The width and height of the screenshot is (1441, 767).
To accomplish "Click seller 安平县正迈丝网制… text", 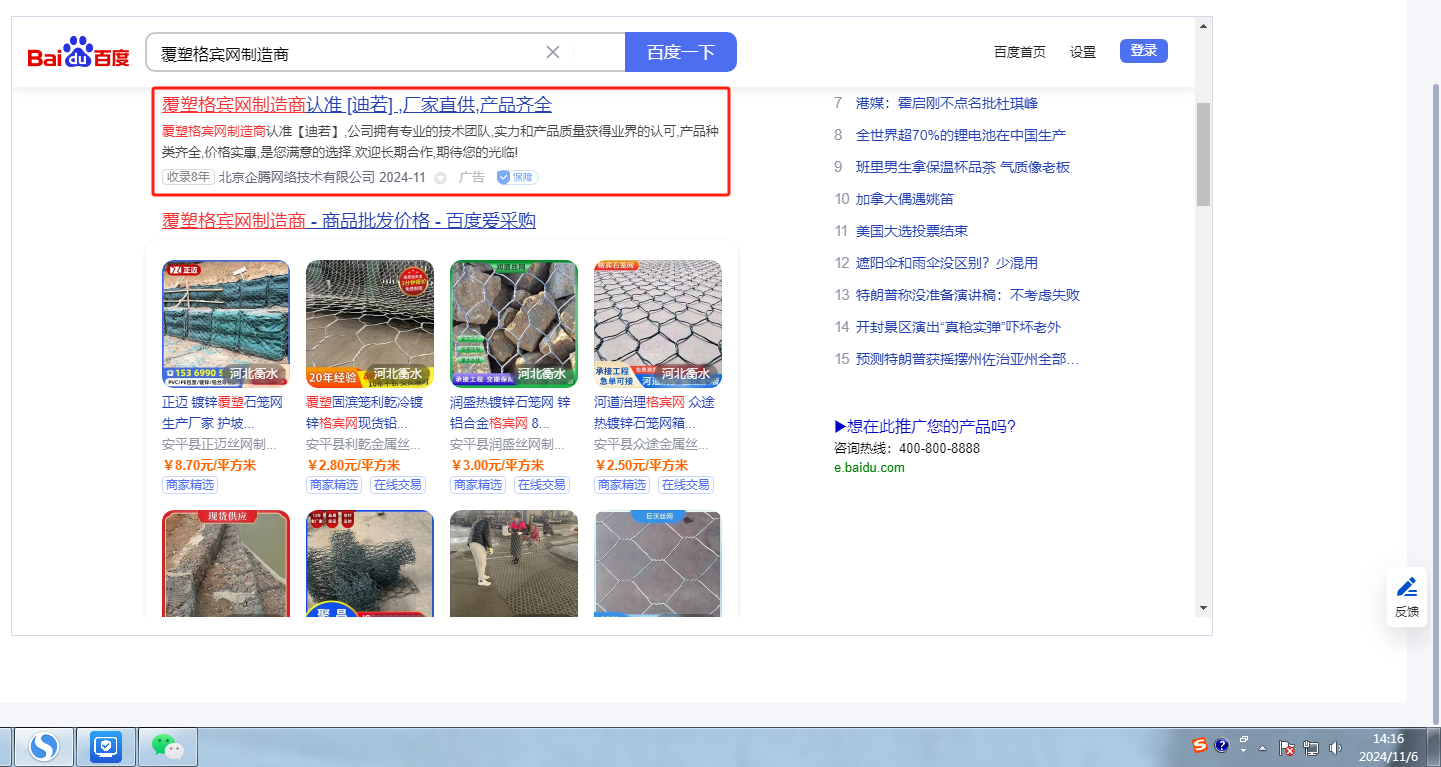I will pyautogui.click(x=220, y=444).
